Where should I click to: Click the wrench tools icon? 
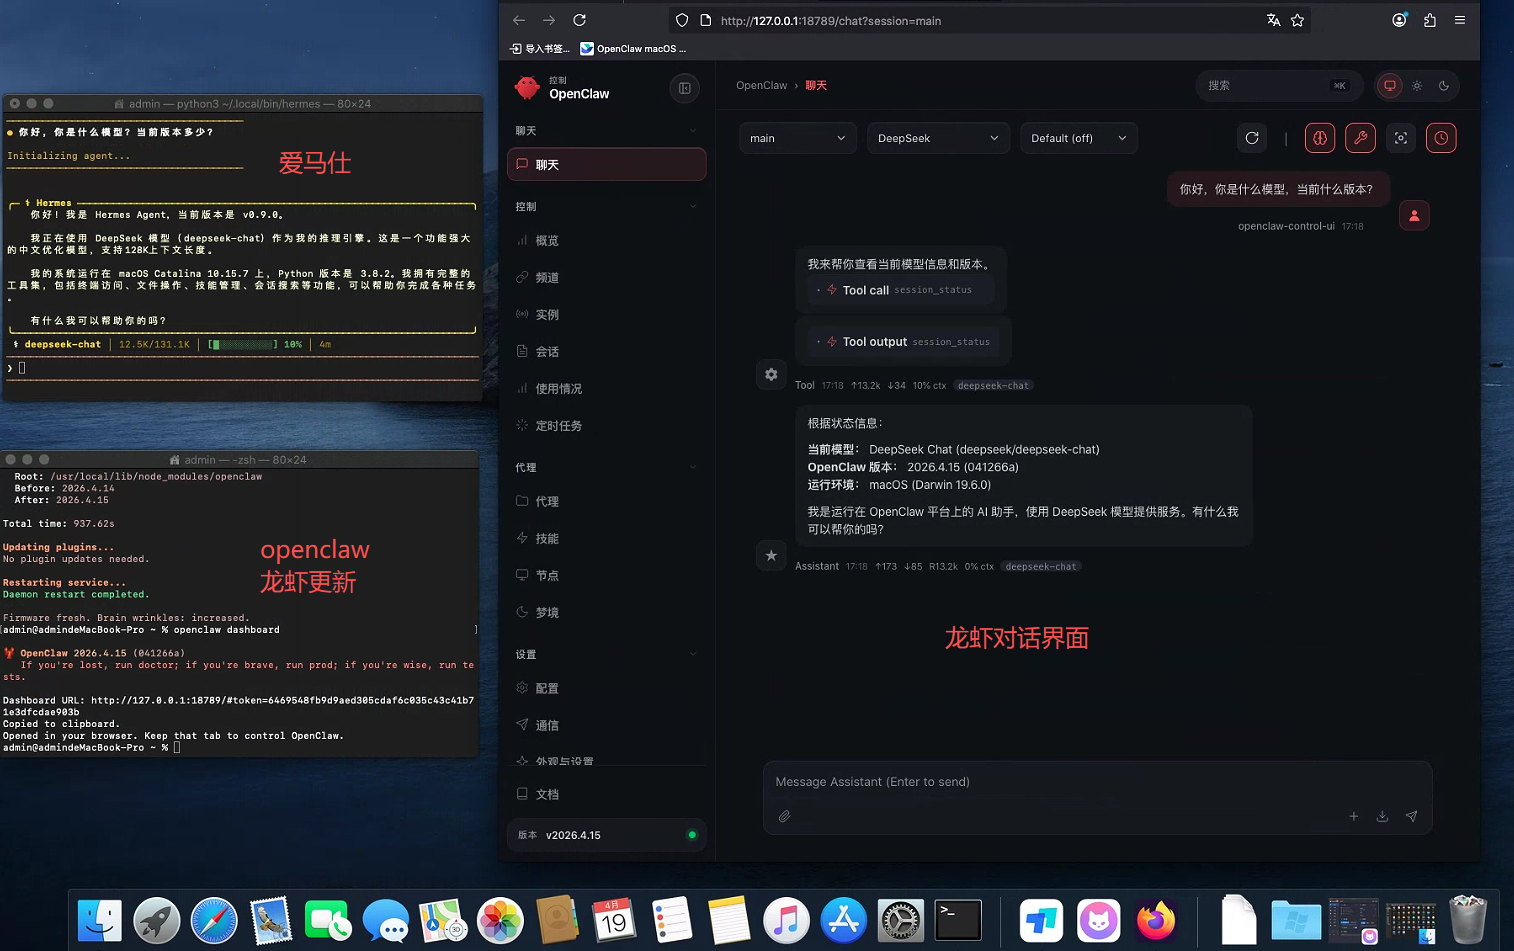point(1360,138)
